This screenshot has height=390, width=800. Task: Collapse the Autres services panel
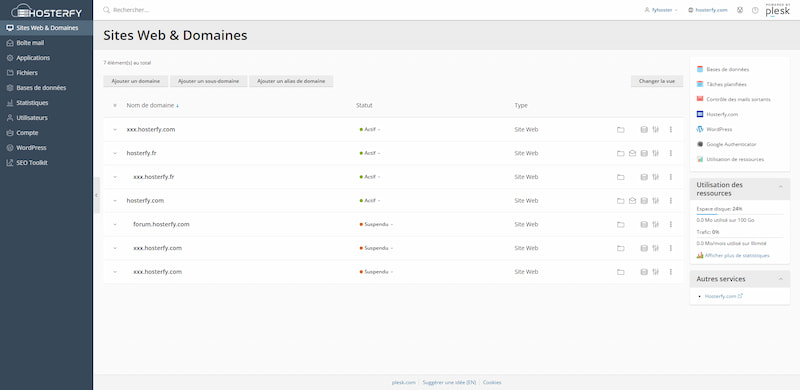tap(781, 279)
